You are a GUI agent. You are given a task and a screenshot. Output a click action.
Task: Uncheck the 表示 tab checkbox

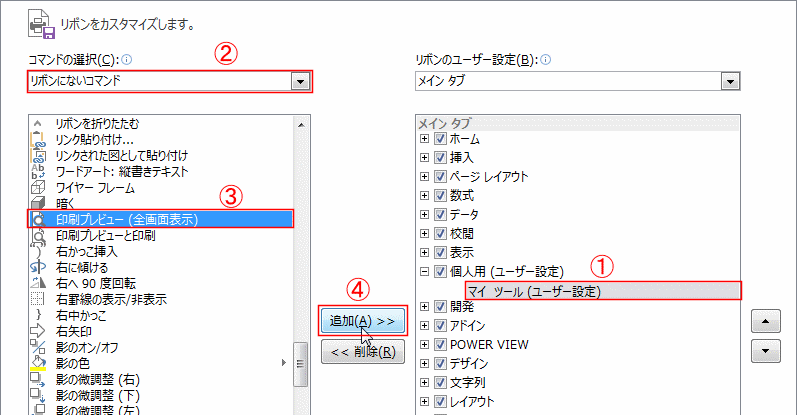440,252
